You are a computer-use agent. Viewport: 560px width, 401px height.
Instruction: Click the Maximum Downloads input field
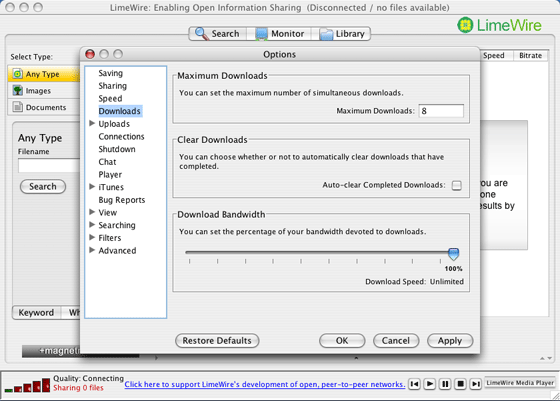(441, 111)
